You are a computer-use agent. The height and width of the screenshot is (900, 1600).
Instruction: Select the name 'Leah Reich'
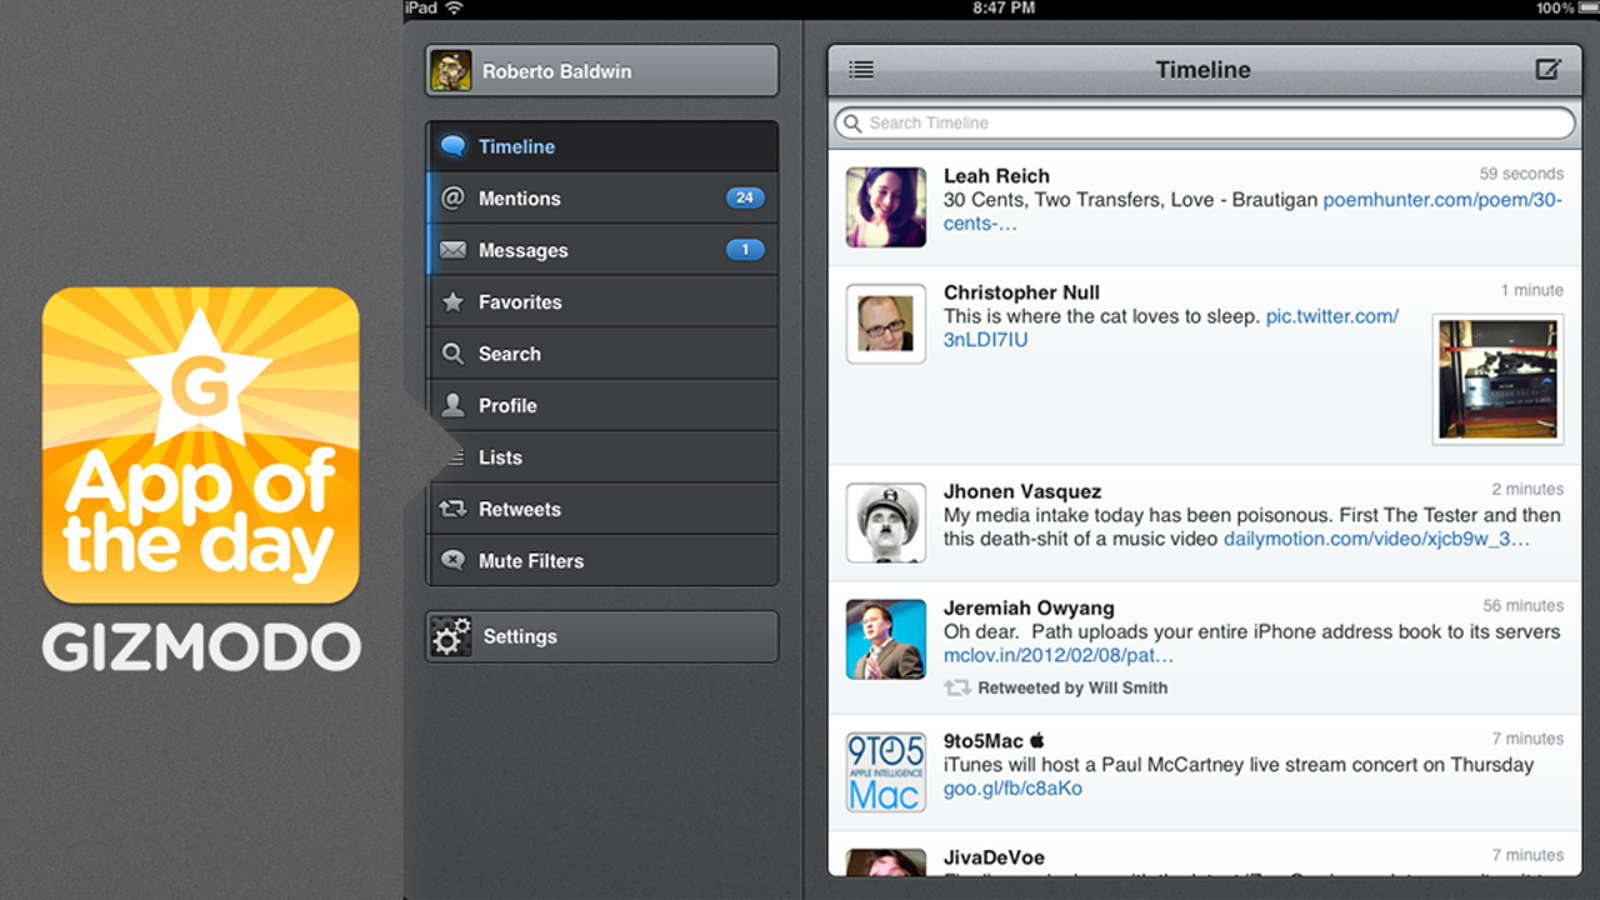pos(997,176)
